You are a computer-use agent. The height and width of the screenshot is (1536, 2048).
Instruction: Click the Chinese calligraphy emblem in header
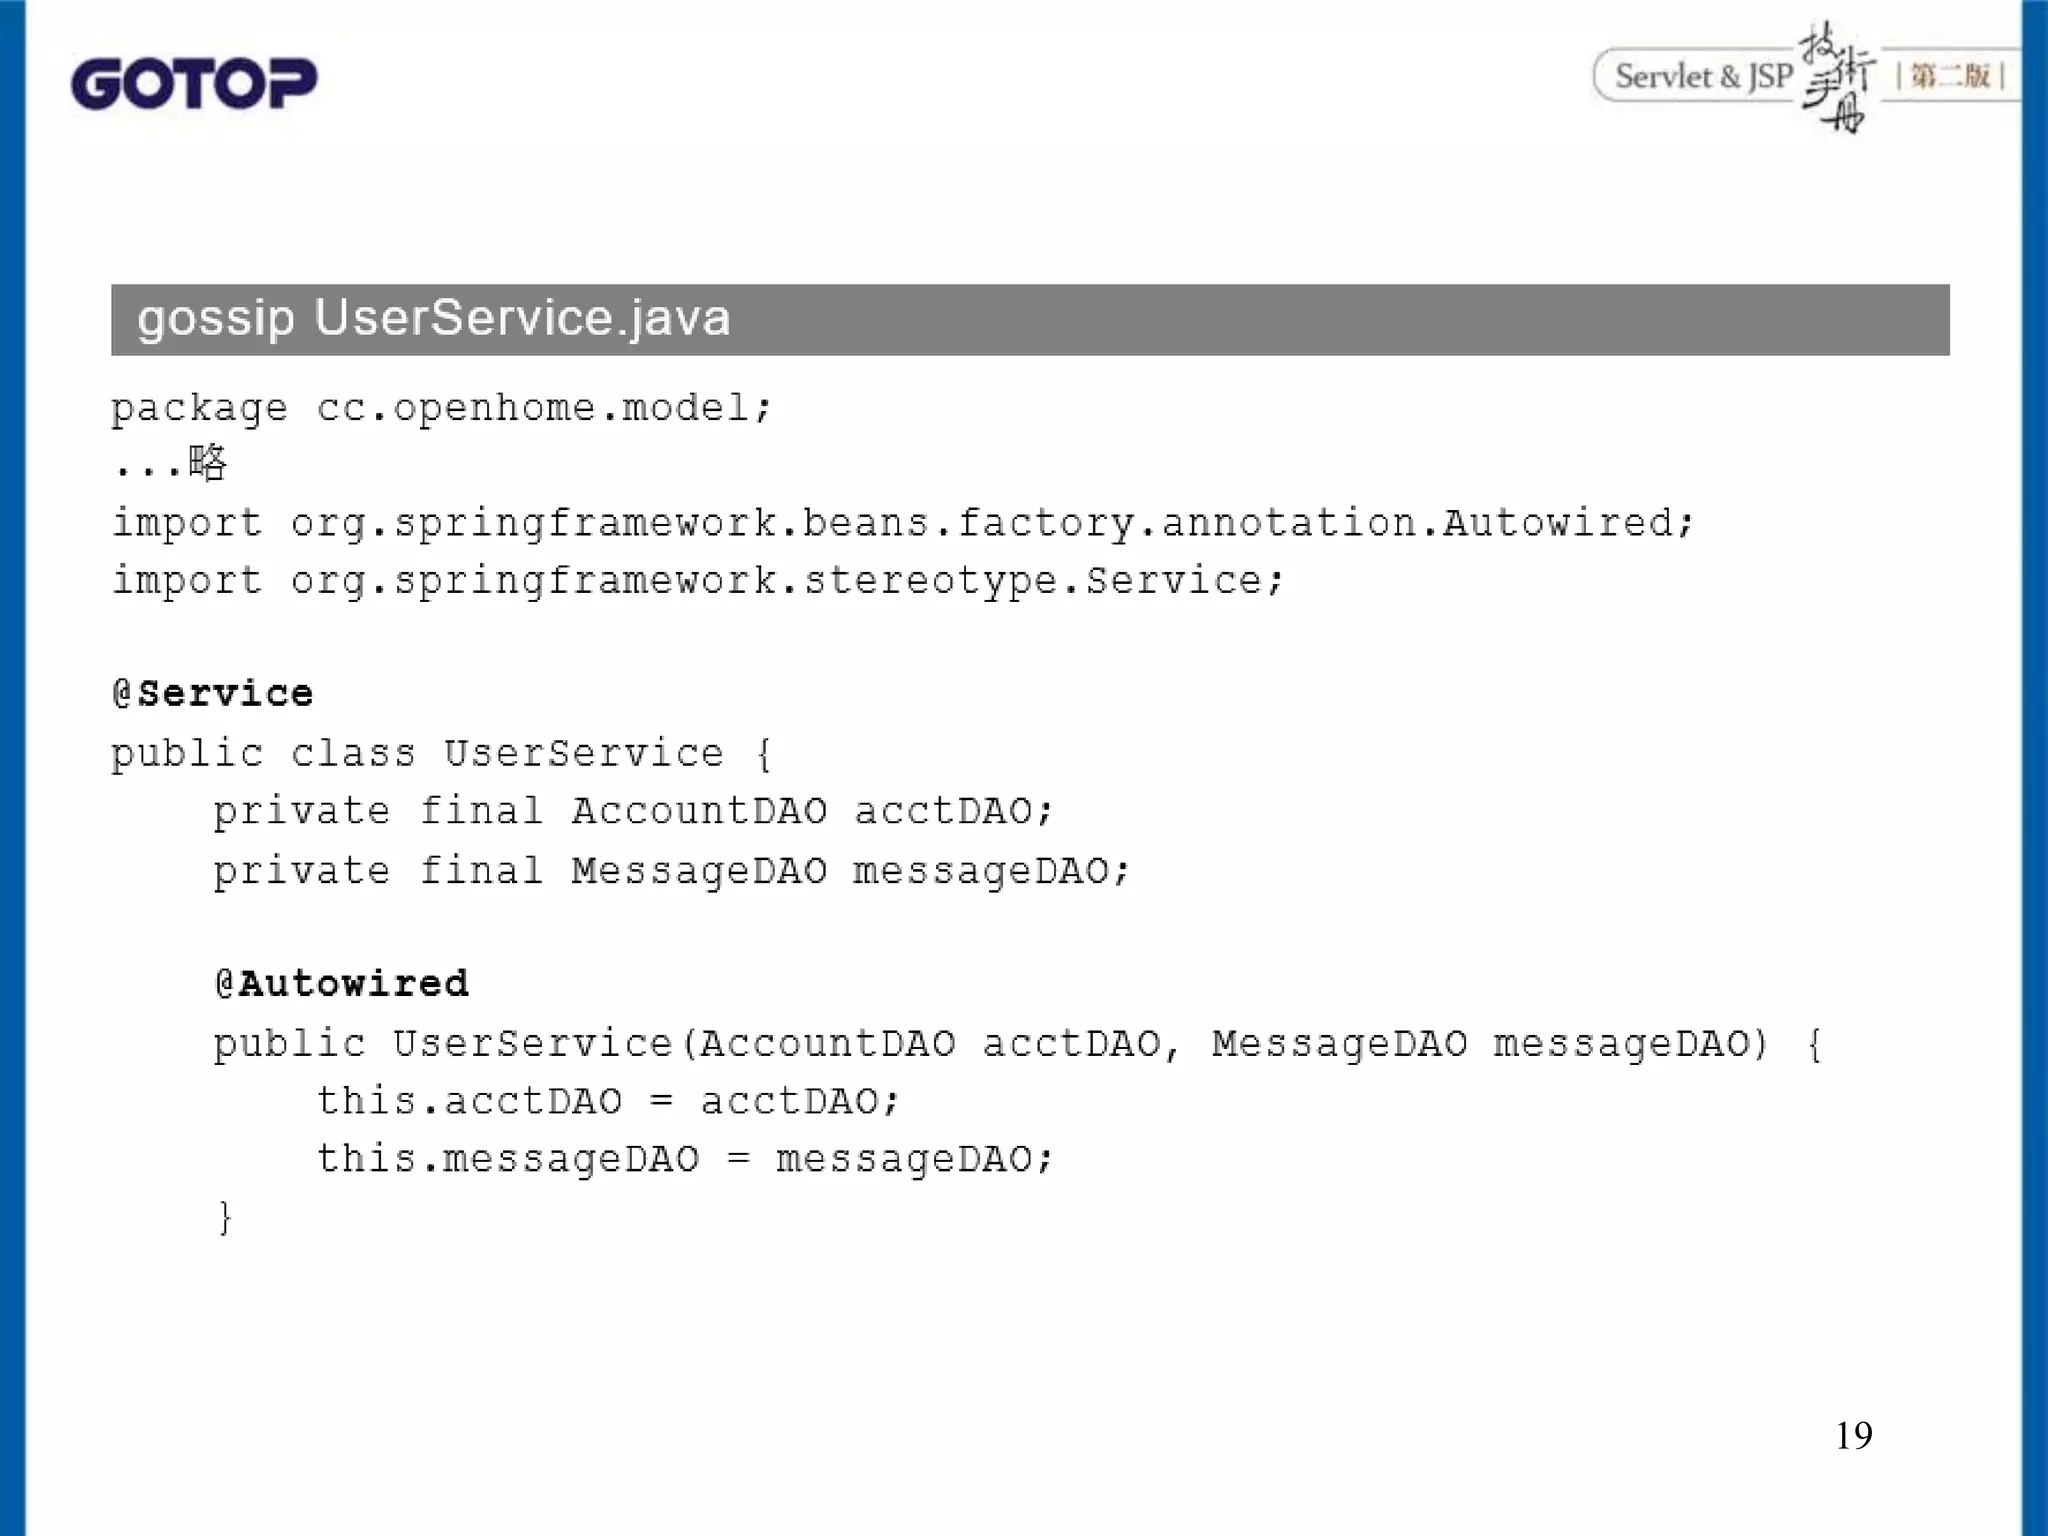(1837, 78)
